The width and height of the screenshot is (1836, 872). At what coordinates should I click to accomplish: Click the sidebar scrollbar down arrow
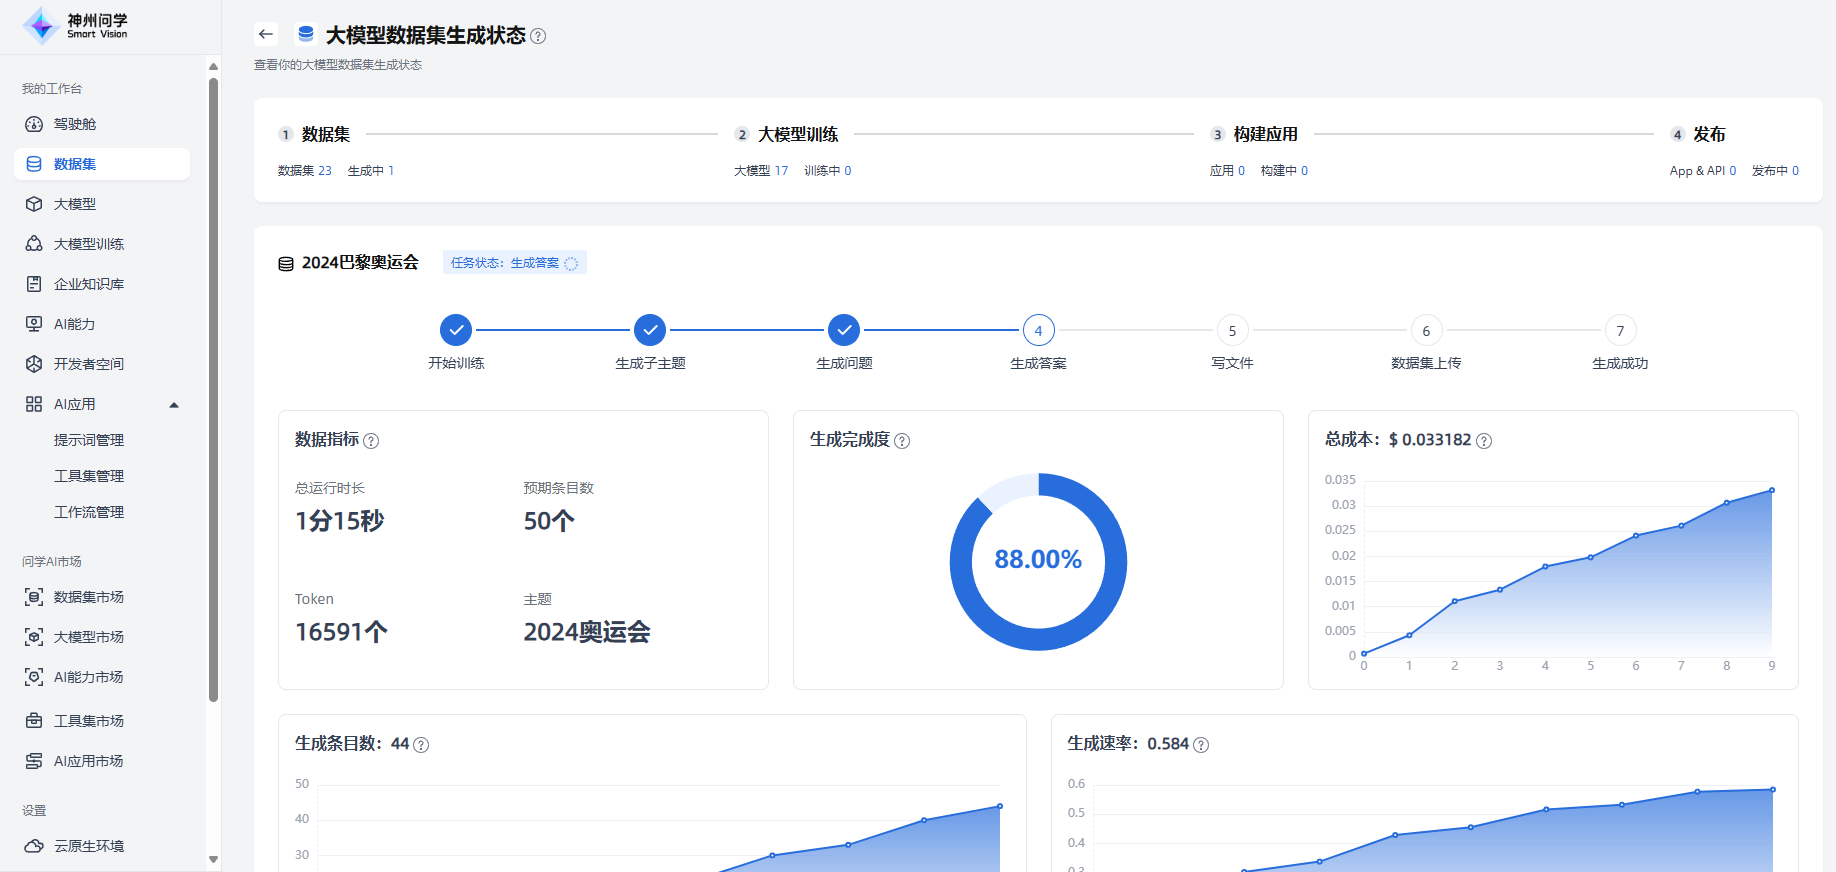(213, 859)
